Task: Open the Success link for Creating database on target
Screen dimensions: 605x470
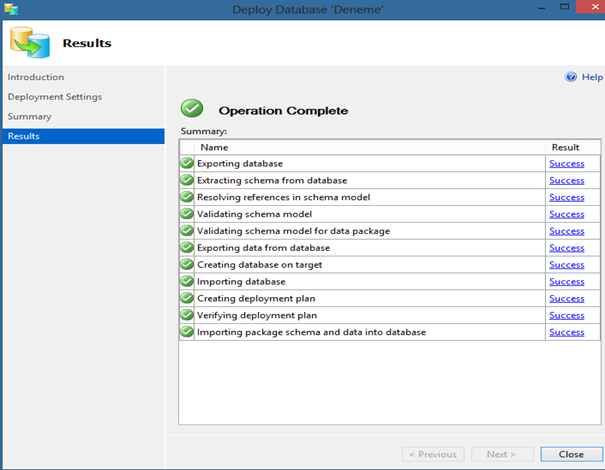Action: tap(567, 265)
